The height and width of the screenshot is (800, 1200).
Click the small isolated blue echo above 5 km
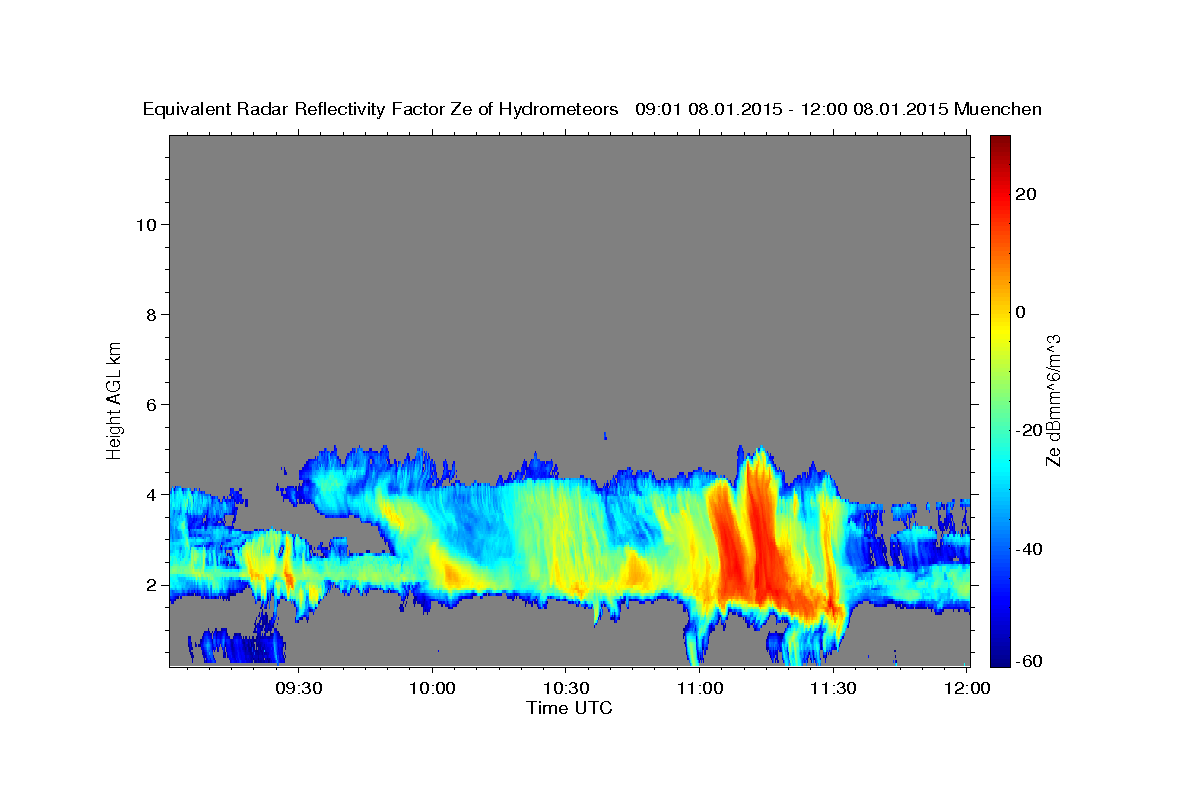coord(606,436)
